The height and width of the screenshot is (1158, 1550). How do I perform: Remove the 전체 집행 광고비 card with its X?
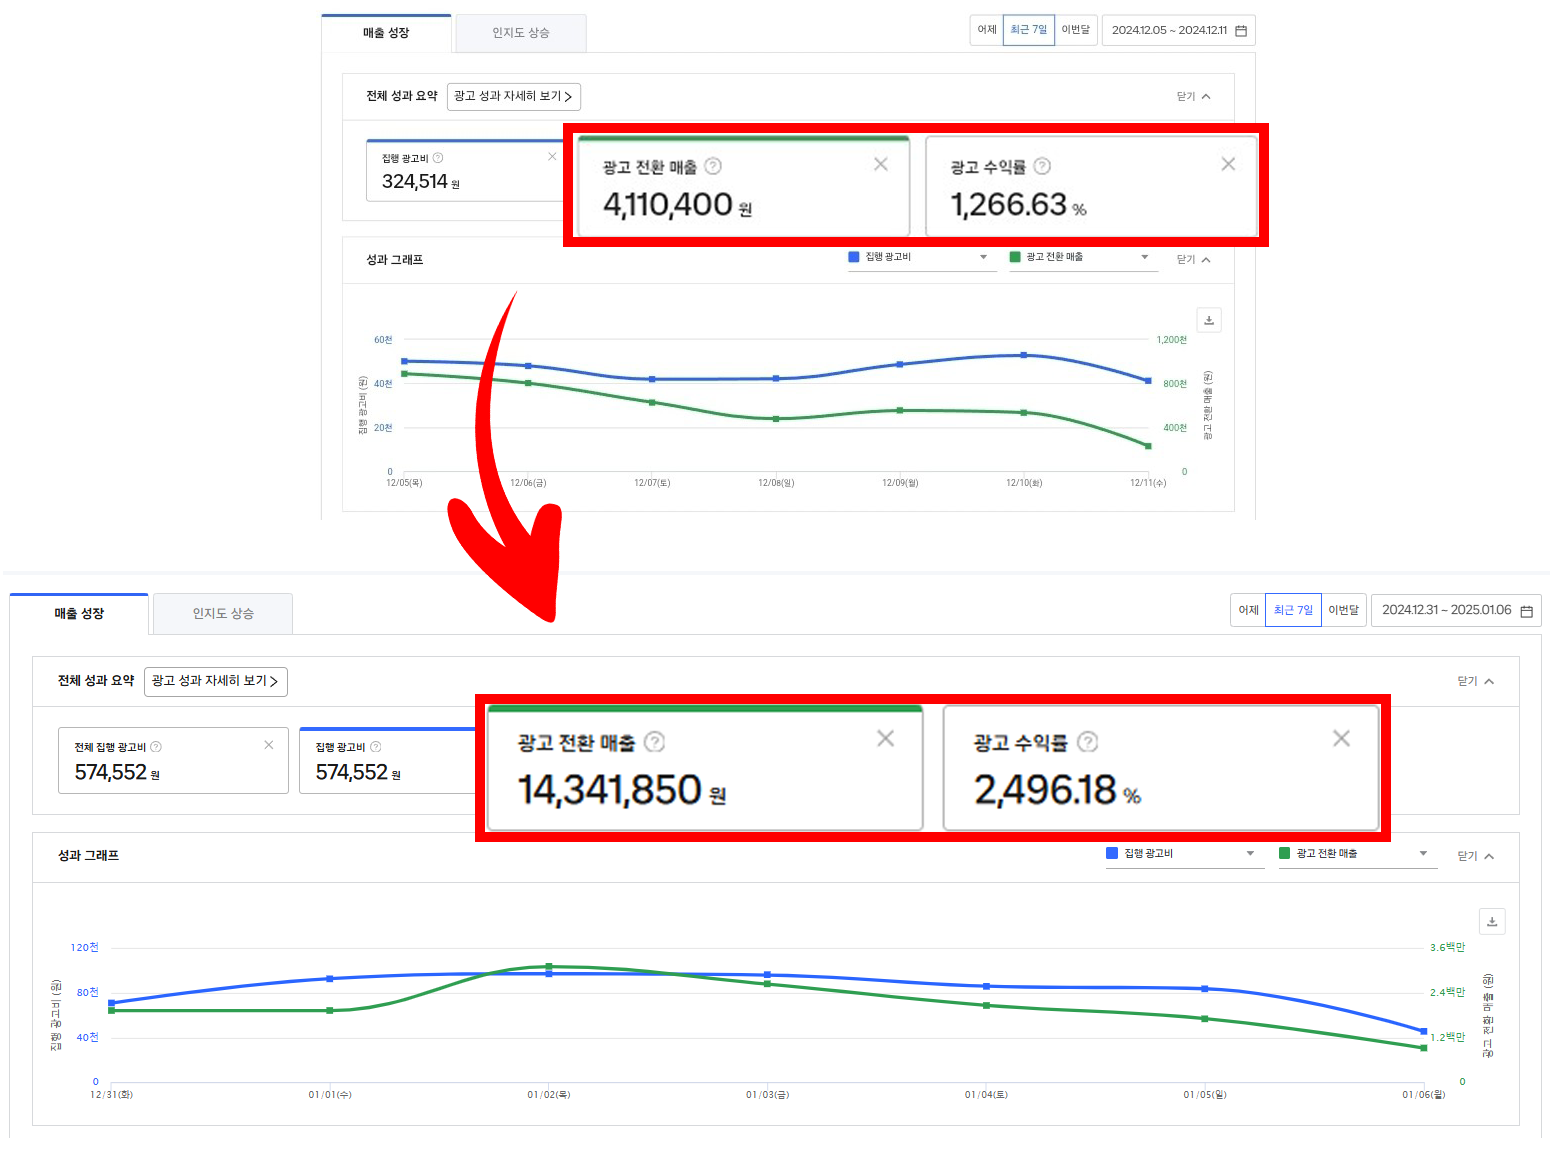[x=268, y=745]
